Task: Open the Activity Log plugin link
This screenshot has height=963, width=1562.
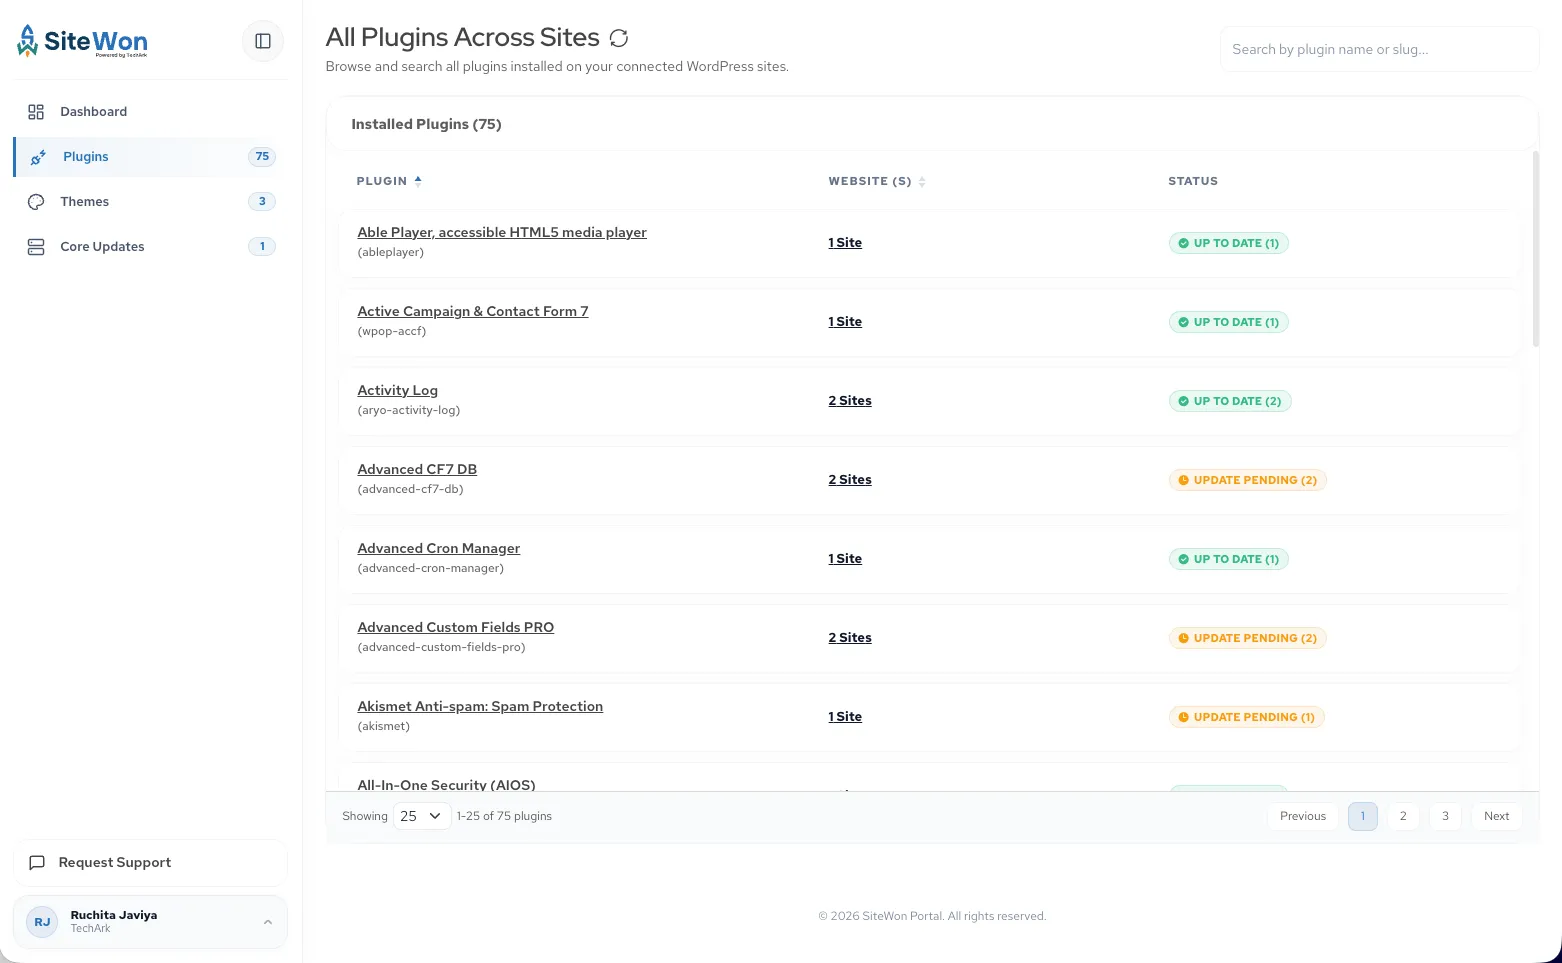Action: pyautogui.click(x=398, y=390)
